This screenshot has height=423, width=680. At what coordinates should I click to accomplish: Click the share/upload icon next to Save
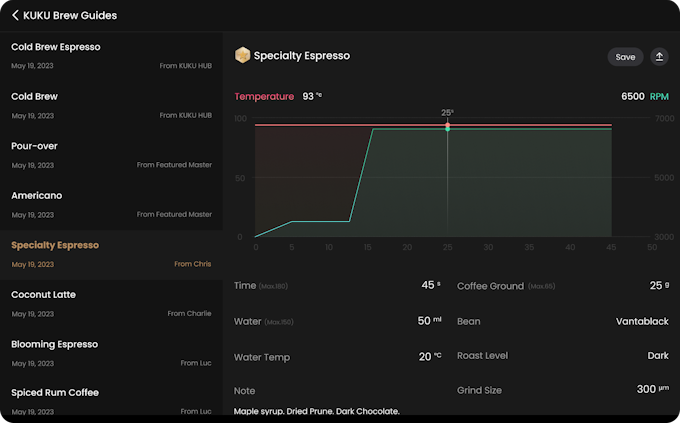(659, 57)
